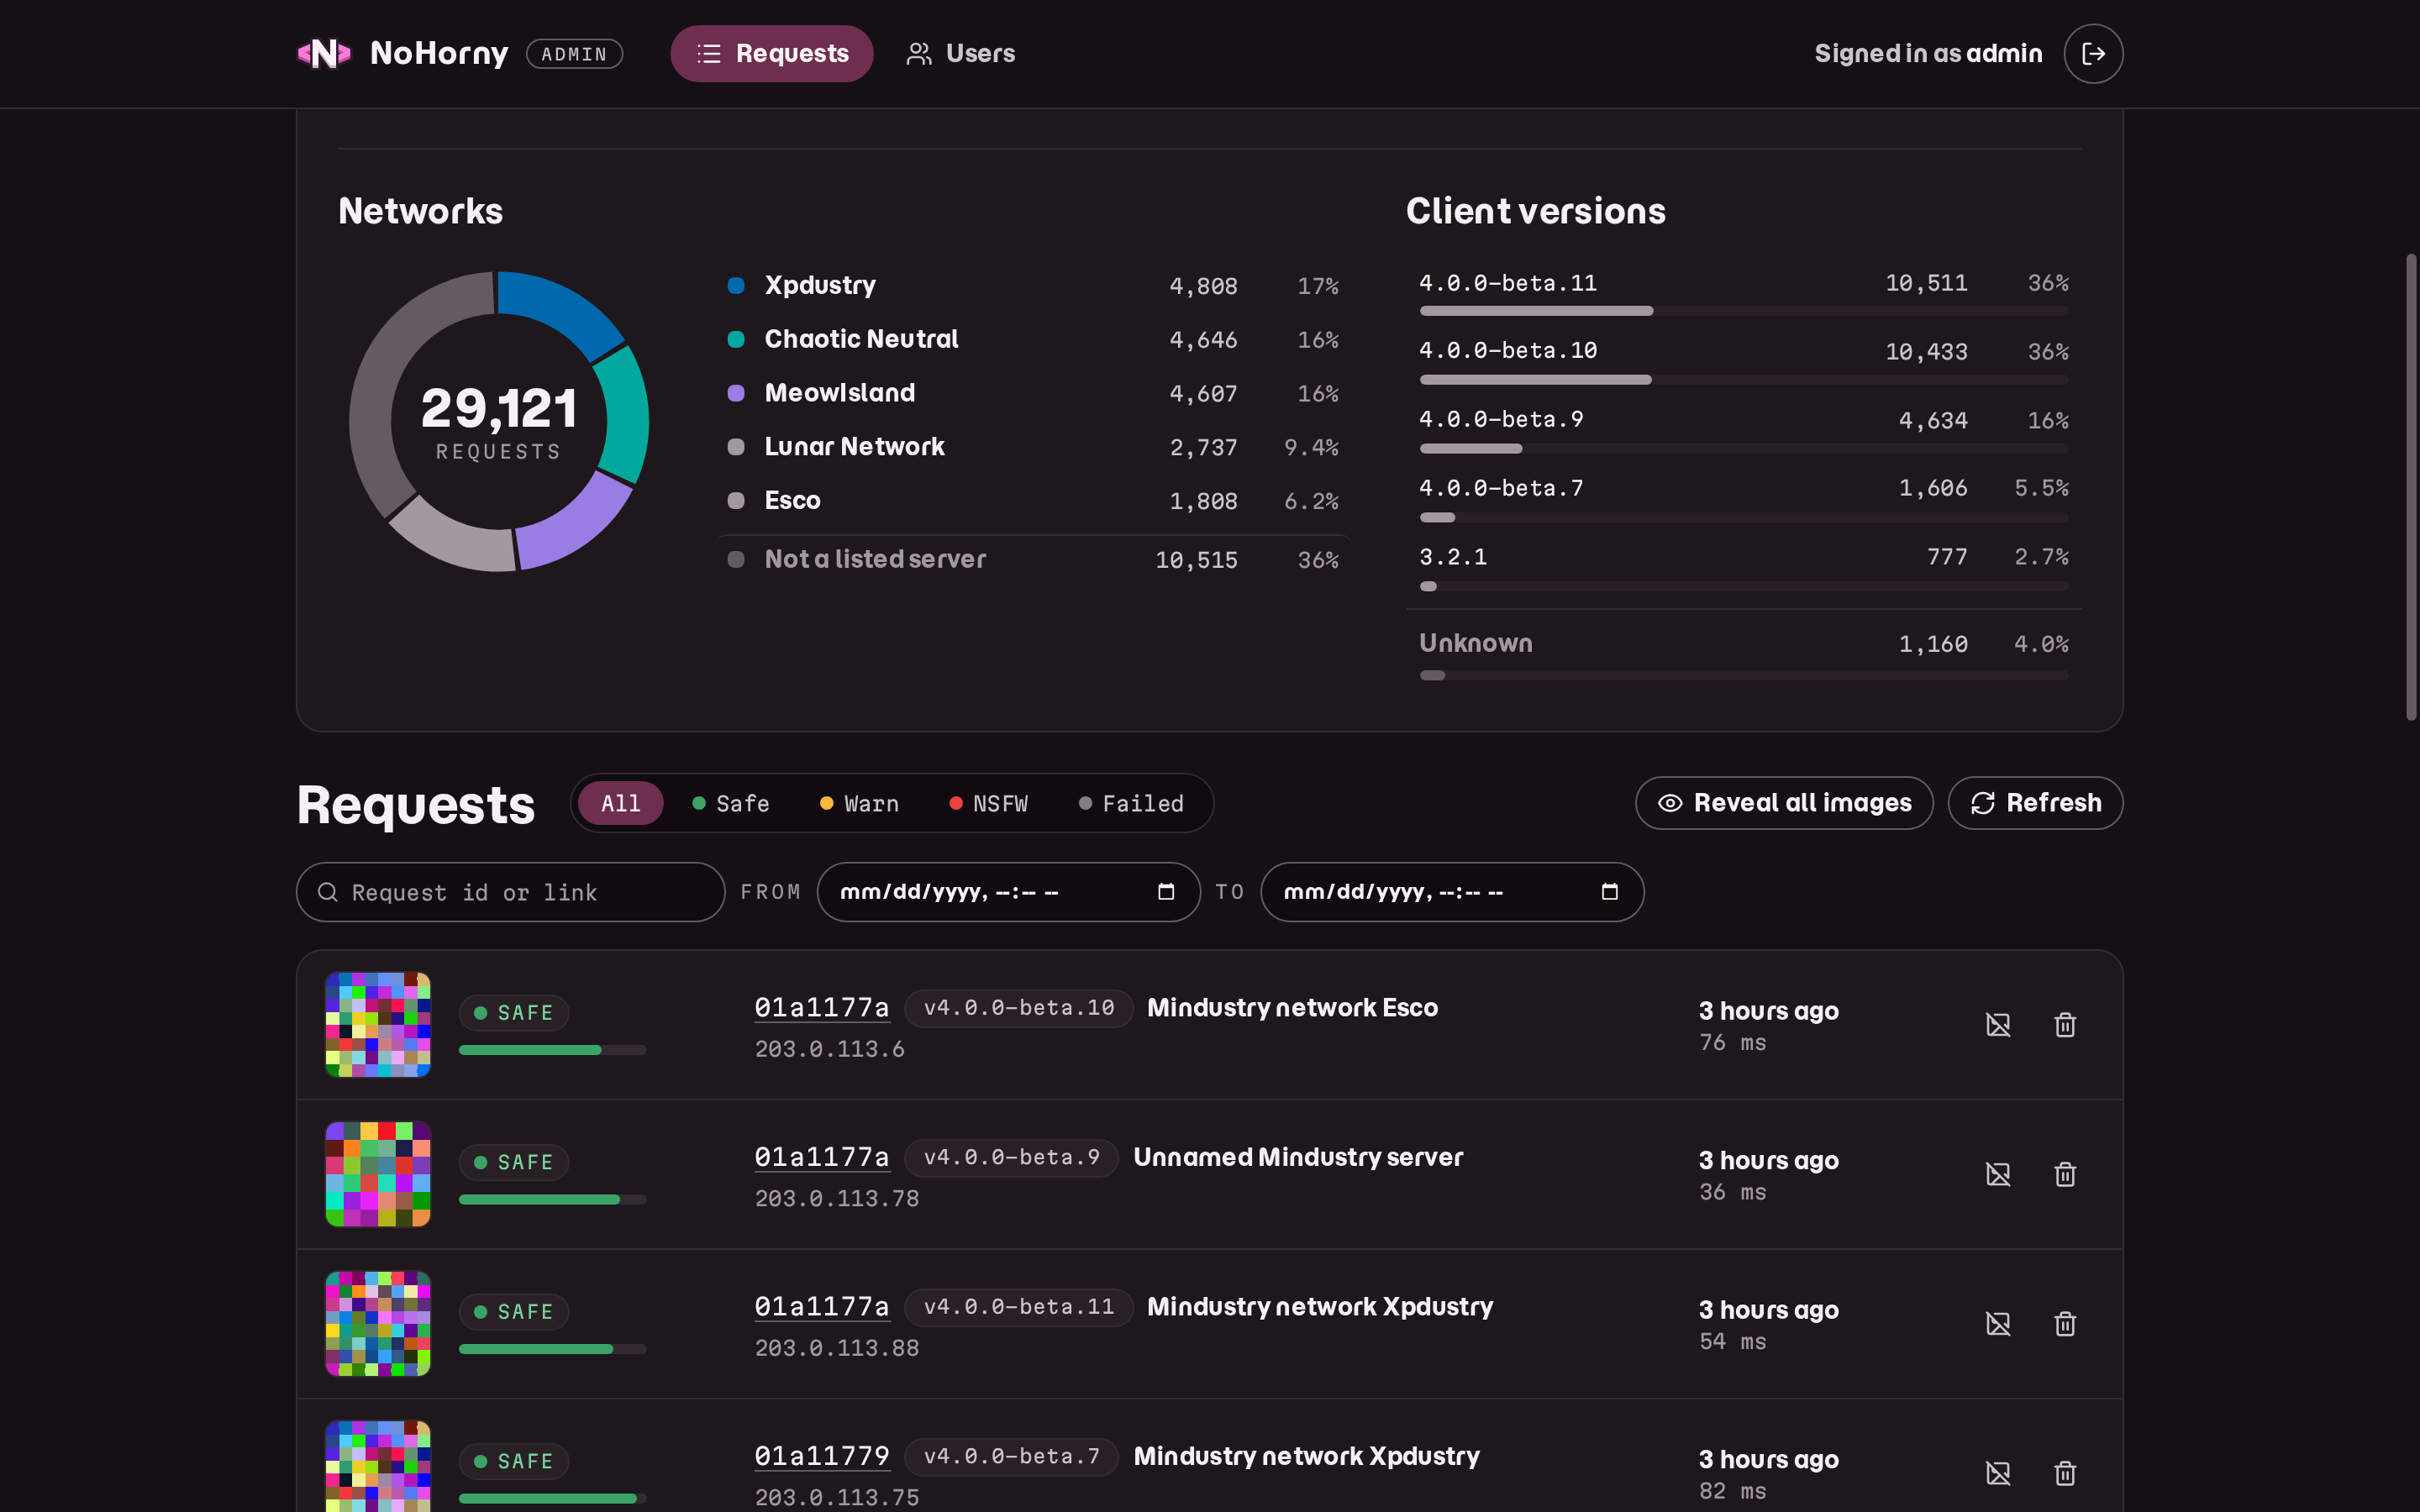Click the Esco row blurred thumbnail
The width and height of the screenshot is (2420, 1512).
point(378,1025)
